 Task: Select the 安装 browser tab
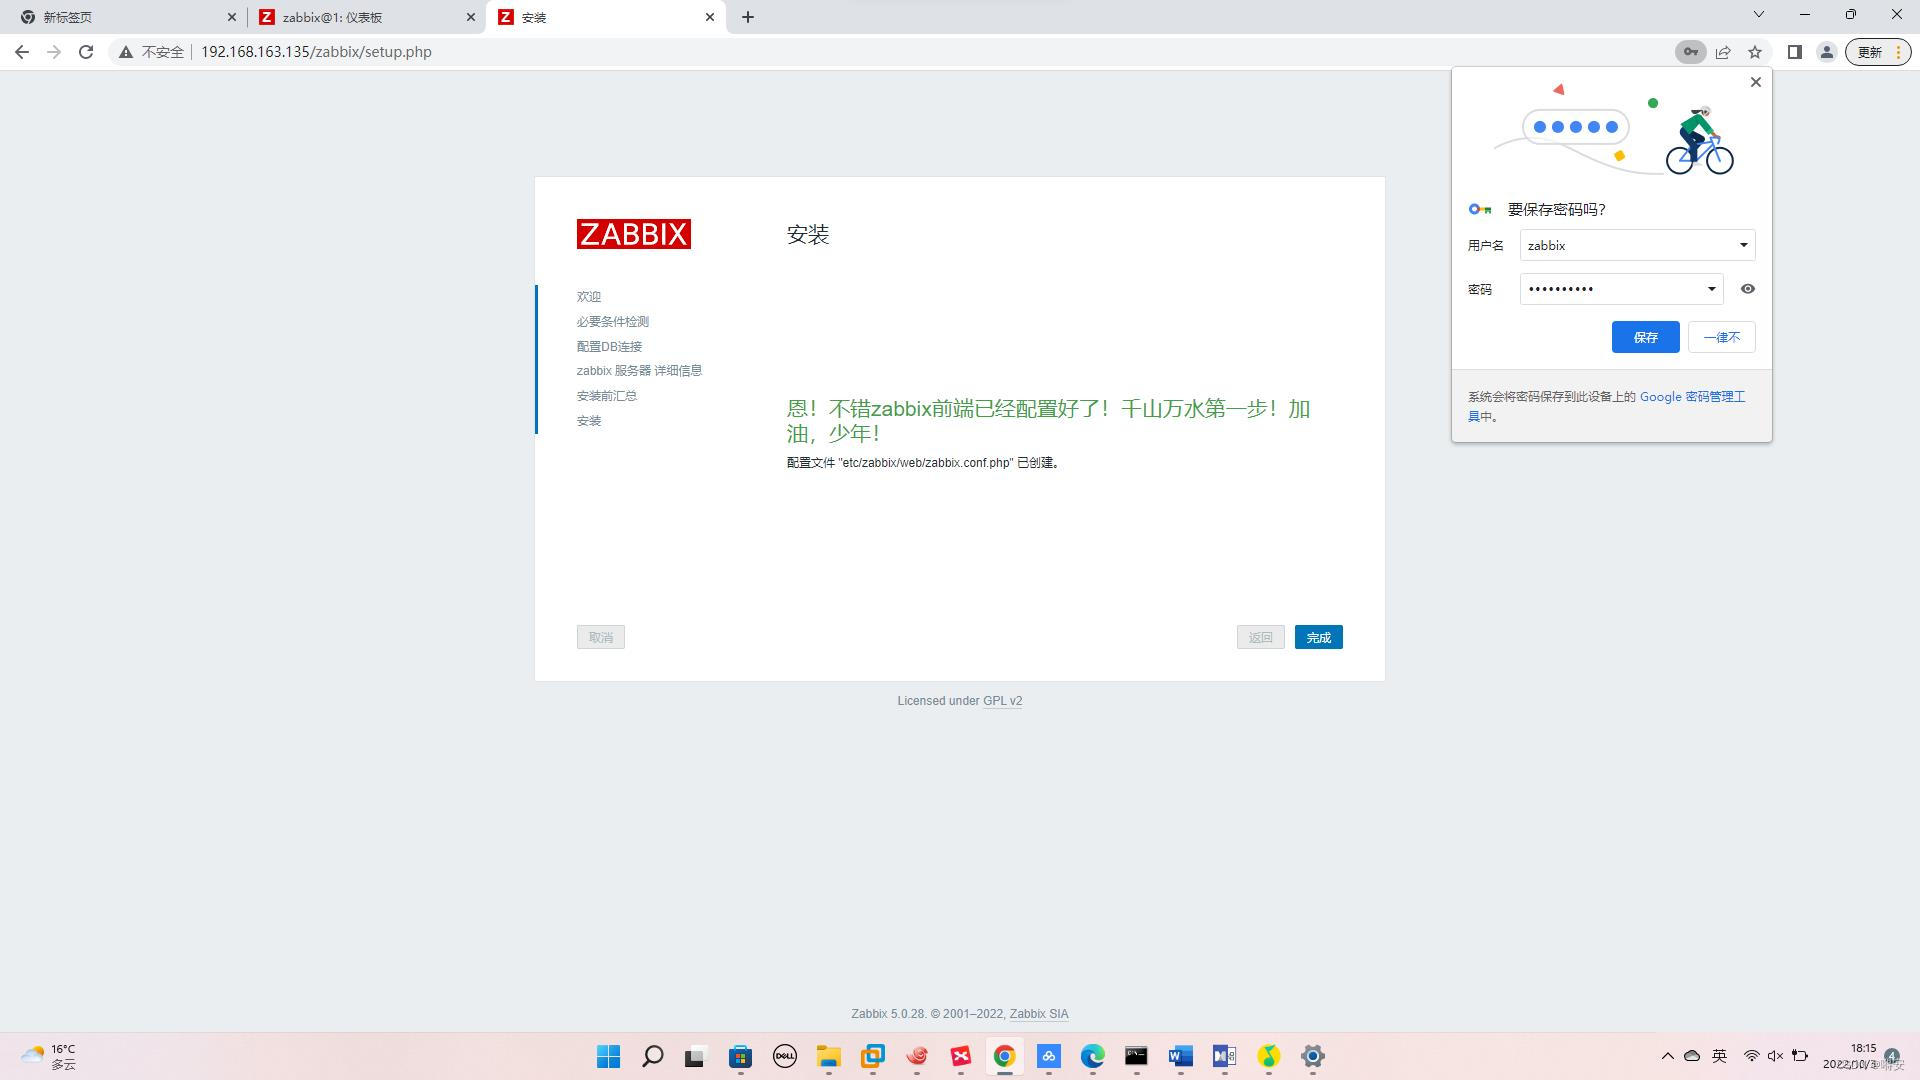click(605, 17)
